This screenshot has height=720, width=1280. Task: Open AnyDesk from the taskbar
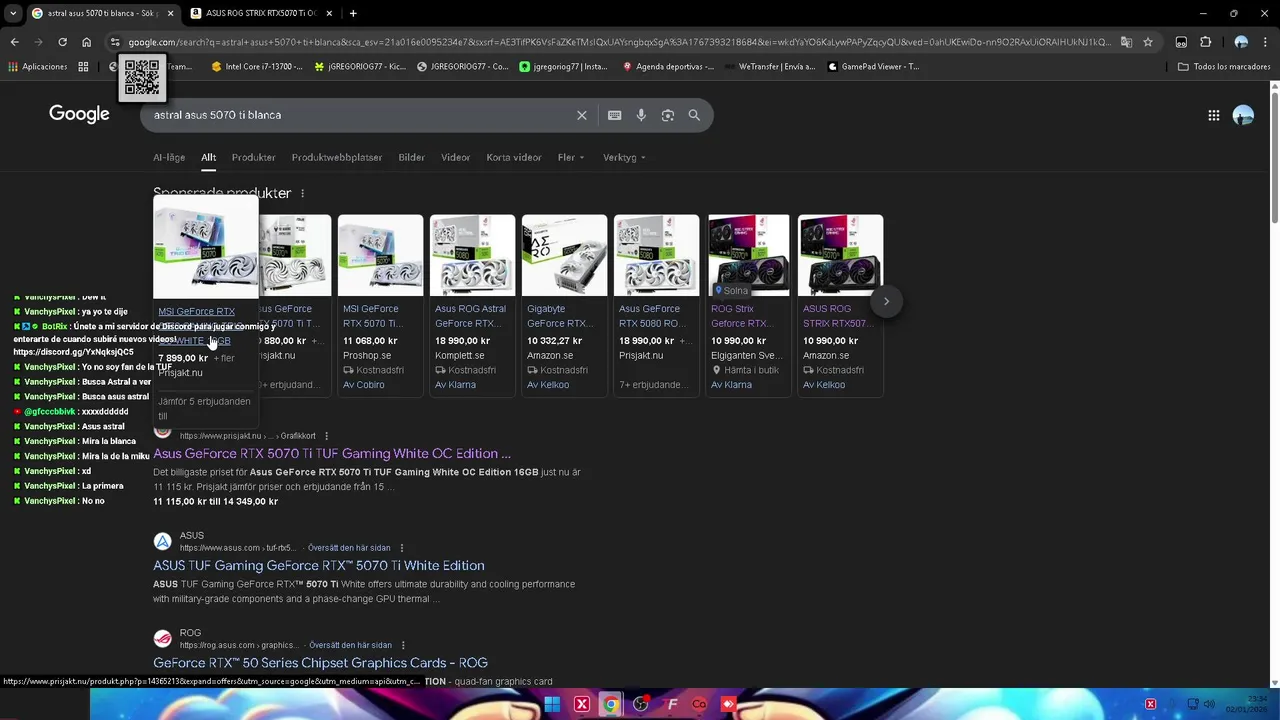(728, 704)
